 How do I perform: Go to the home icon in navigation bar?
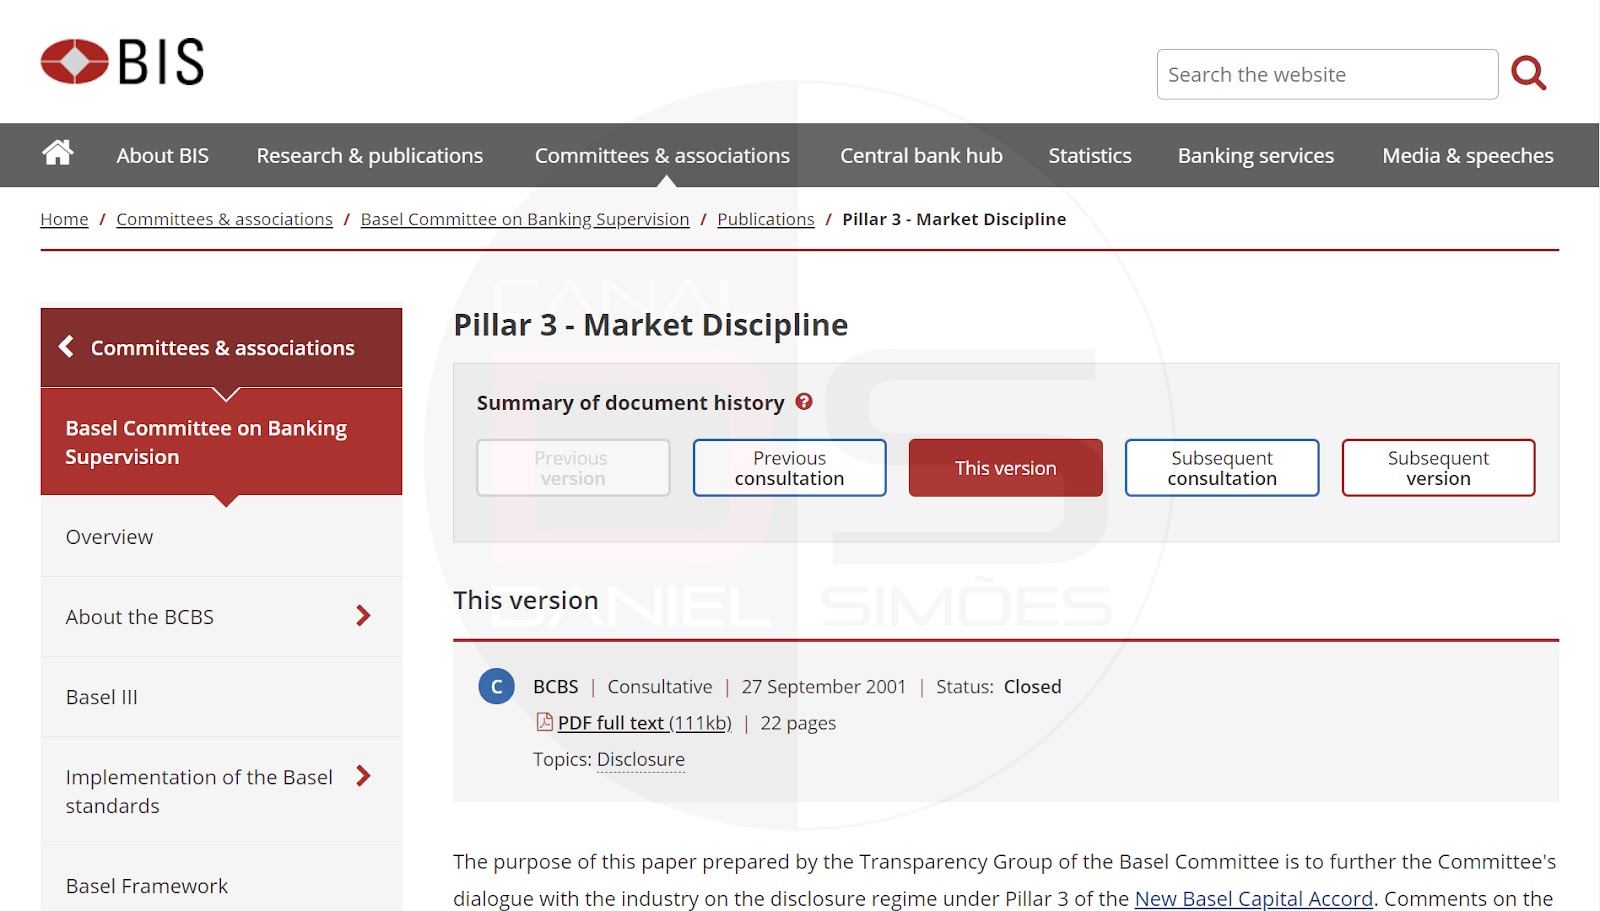[x=58, y=152]
